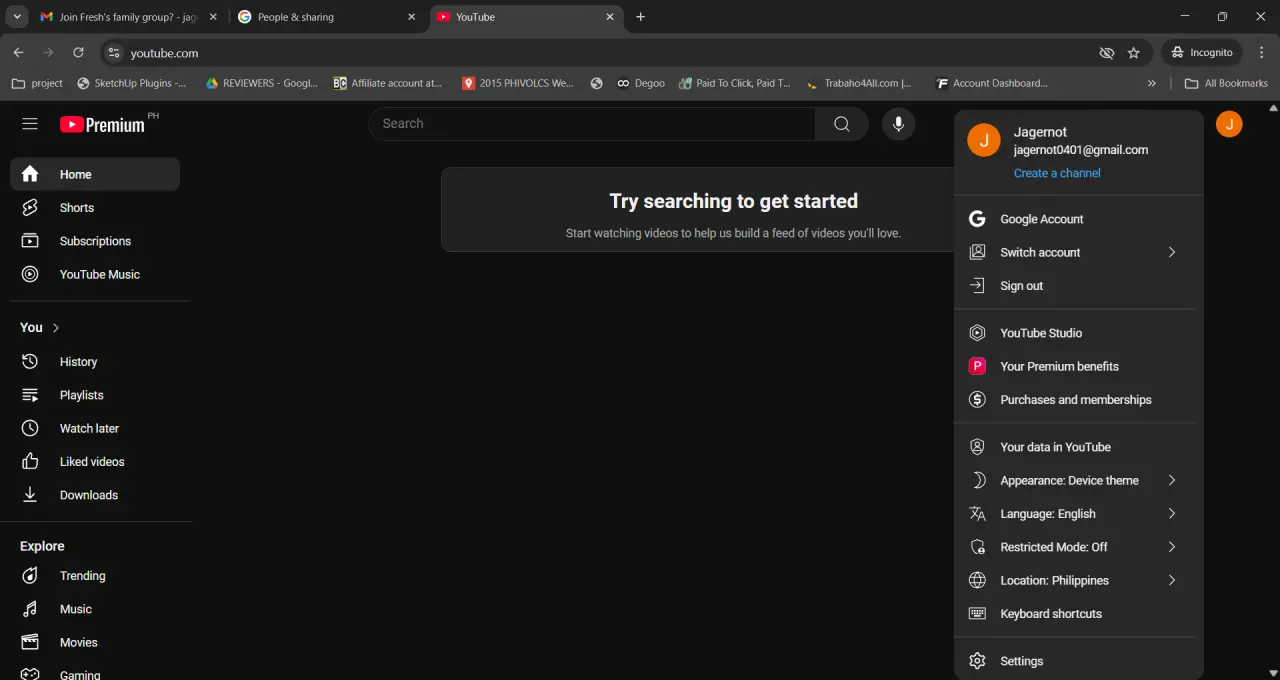Open the SketchUp Plugins bookmark
1280x680 pixels.
click(x=131, y=83)
